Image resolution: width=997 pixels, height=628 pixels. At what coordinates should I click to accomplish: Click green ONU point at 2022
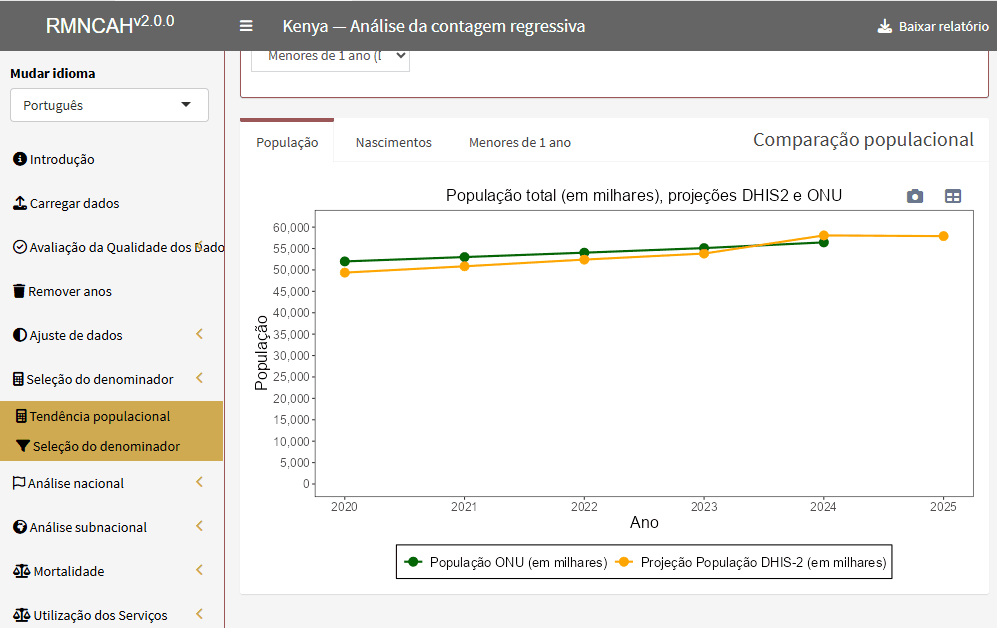pyautogui.click(x=584, y=253)
